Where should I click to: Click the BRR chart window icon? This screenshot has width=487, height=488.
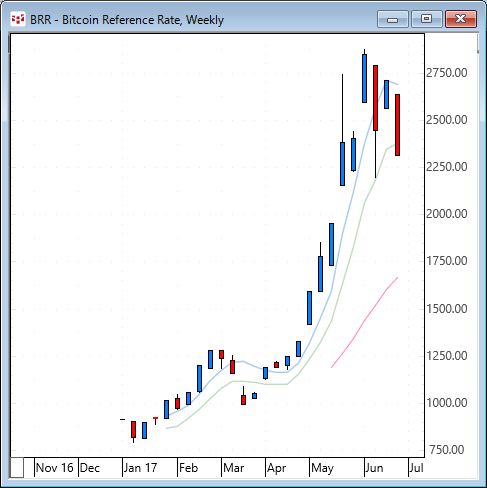(18, 19)
